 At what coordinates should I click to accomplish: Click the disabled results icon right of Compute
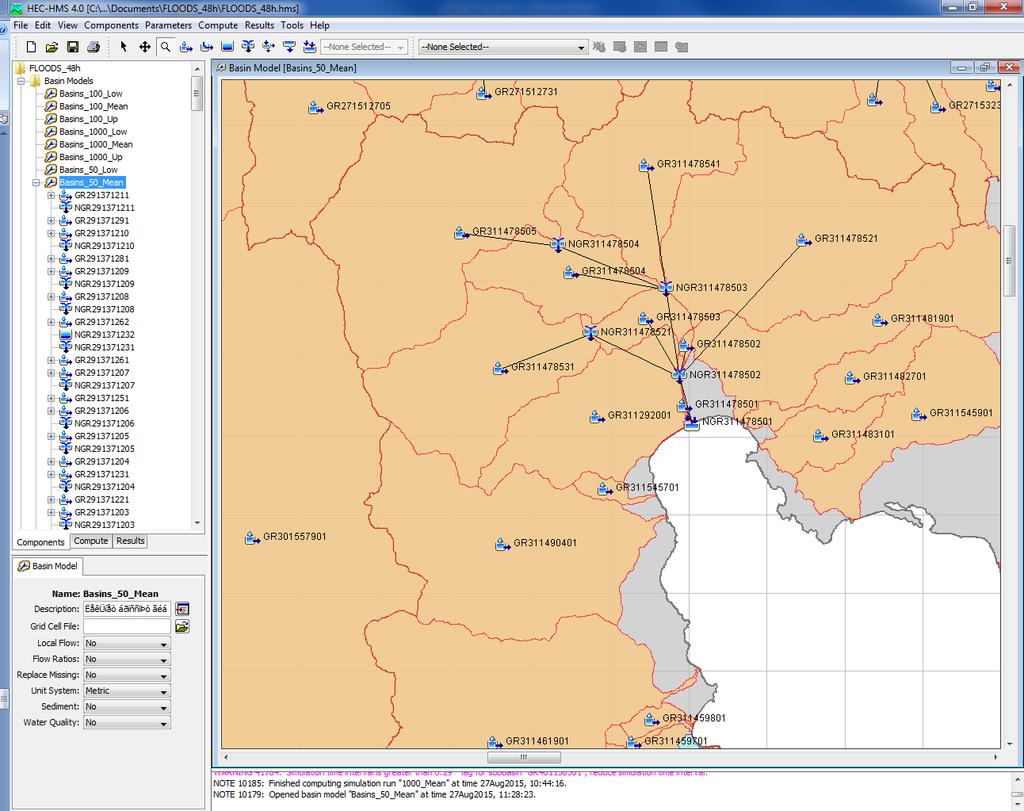[x=620, y=47]
